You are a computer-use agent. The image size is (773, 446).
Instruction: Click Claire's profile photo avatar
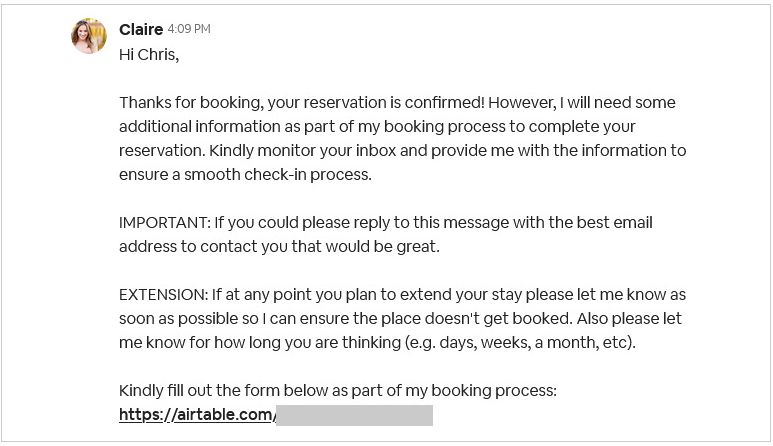[89, 36]
